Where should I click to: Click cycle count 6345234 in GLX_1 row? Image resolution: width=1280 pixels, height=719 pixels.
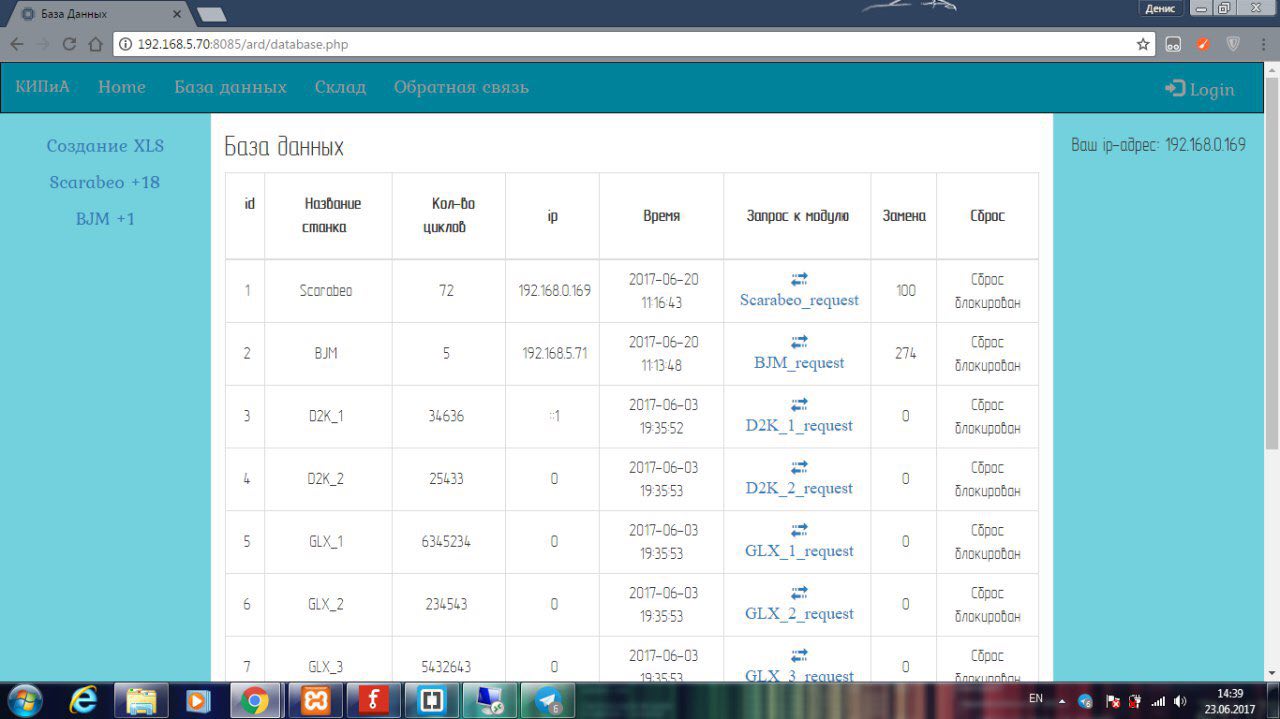point(446,541)
